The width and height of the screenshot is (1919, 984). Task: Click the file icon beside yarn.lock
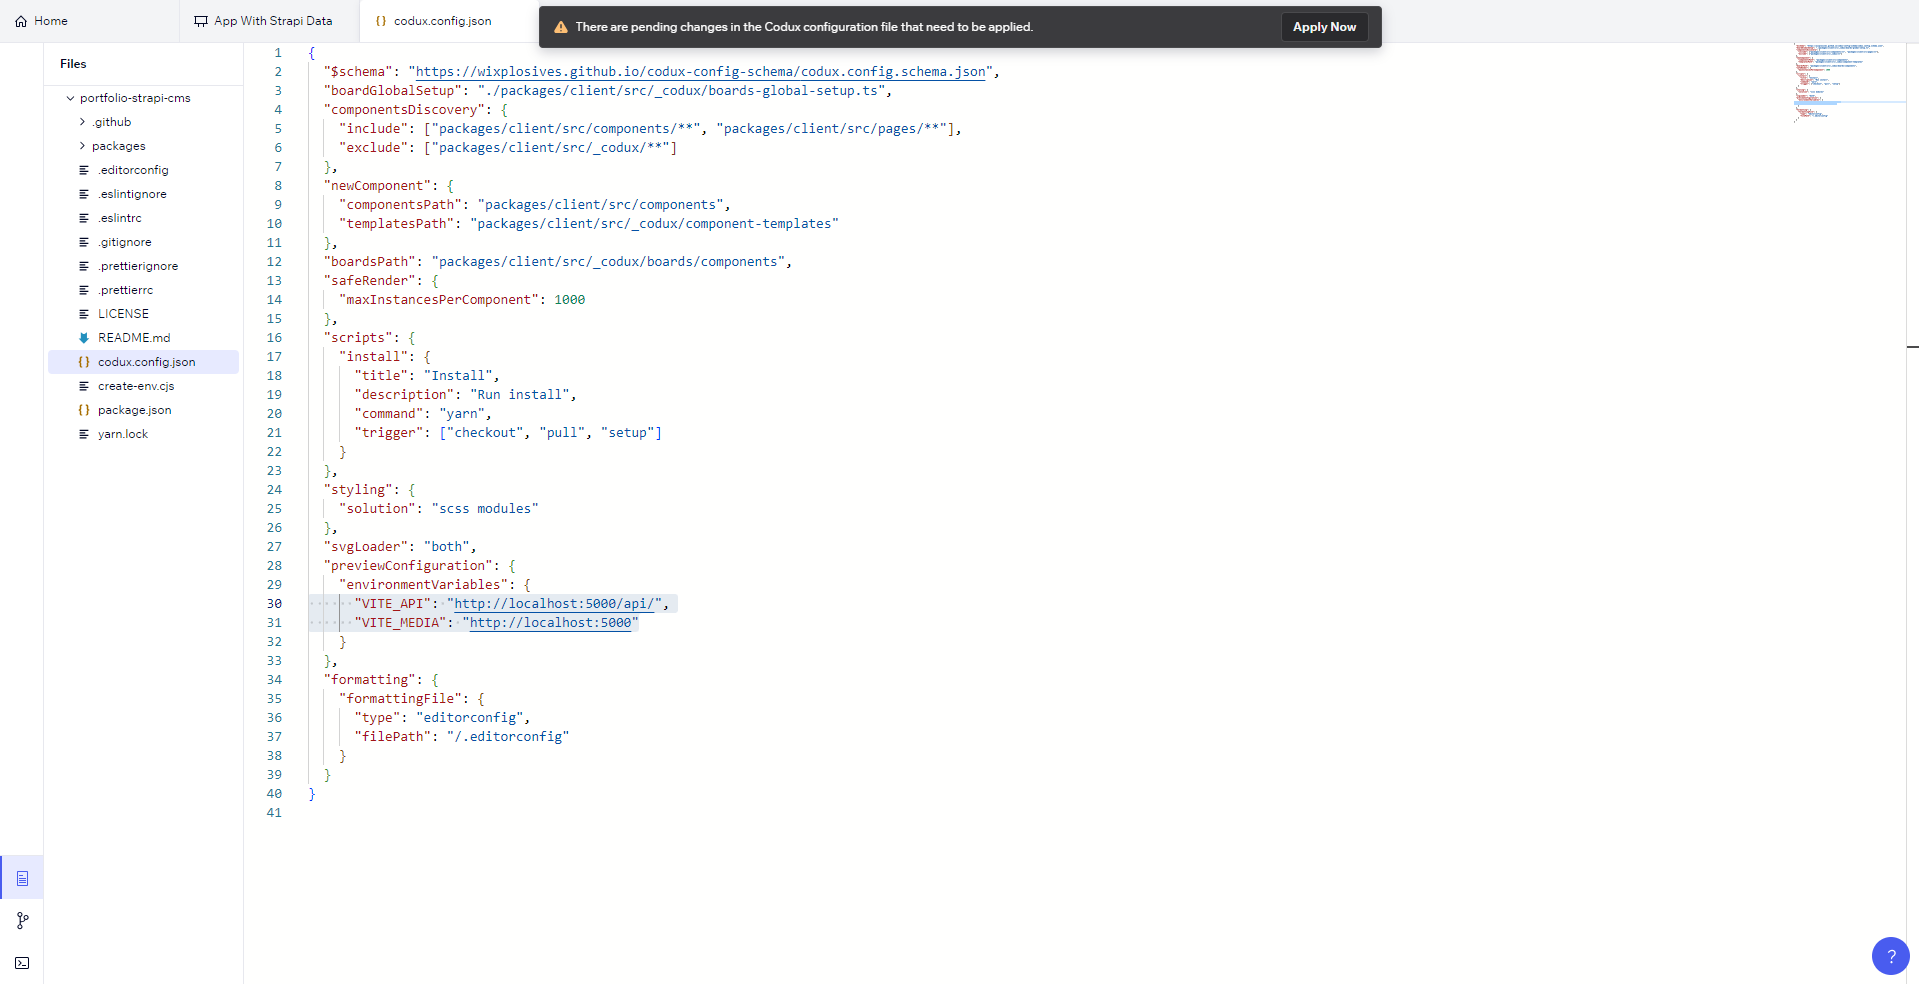tap(84, 434)
